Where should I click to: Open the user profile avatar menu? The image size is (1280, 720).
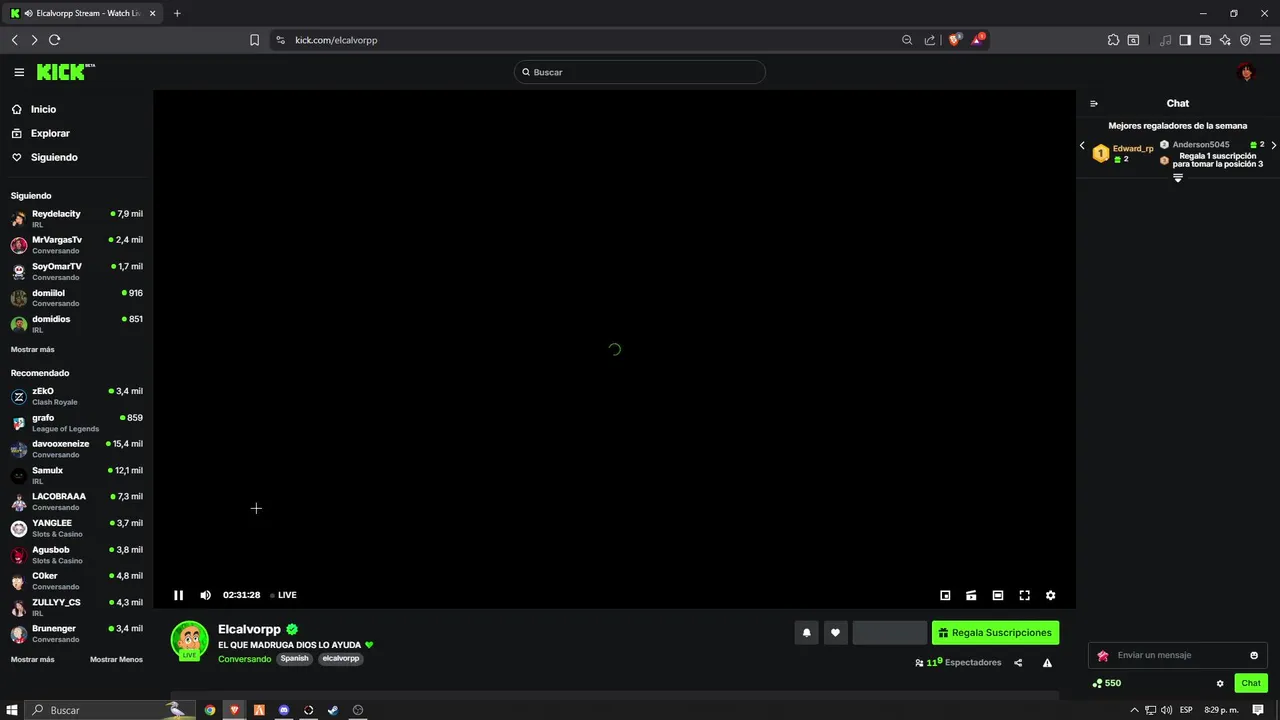[x=1245, y=72]
